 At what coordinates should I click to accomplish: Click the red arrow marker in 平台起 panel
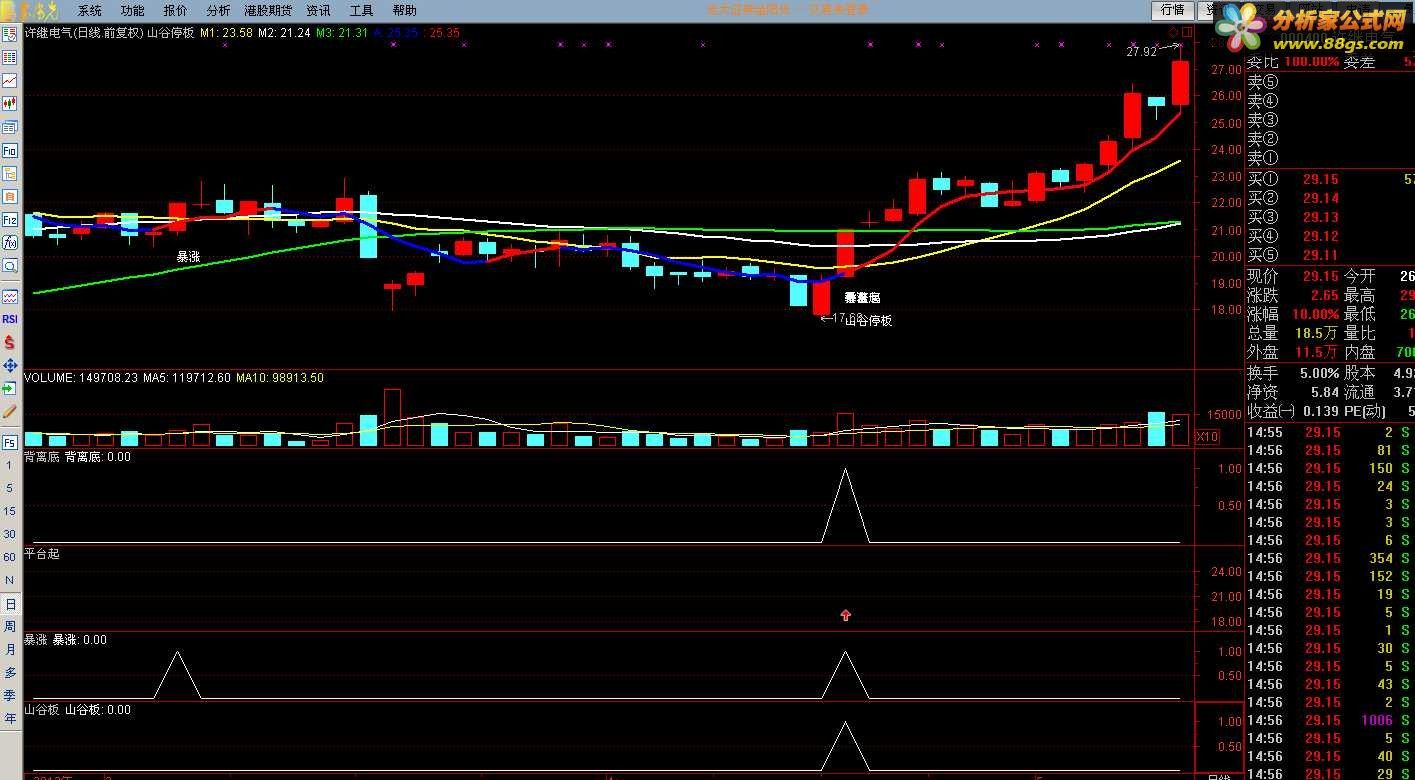pos(845,615)
